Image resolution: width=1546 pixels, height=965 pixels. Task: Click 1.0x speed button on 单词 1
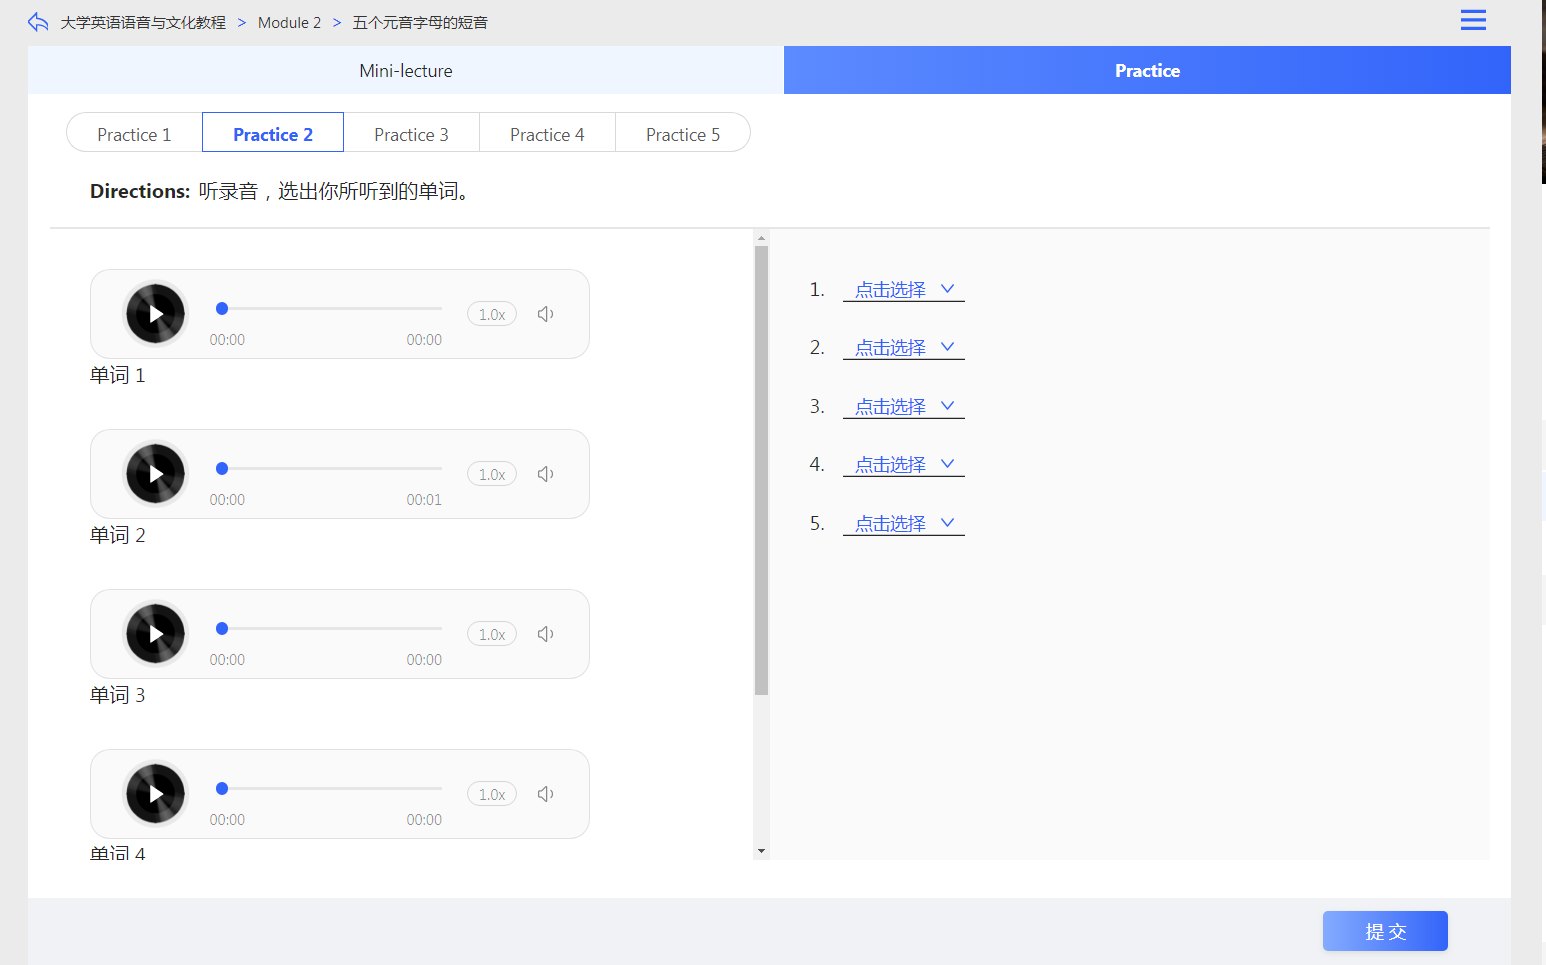pos(491,314)
